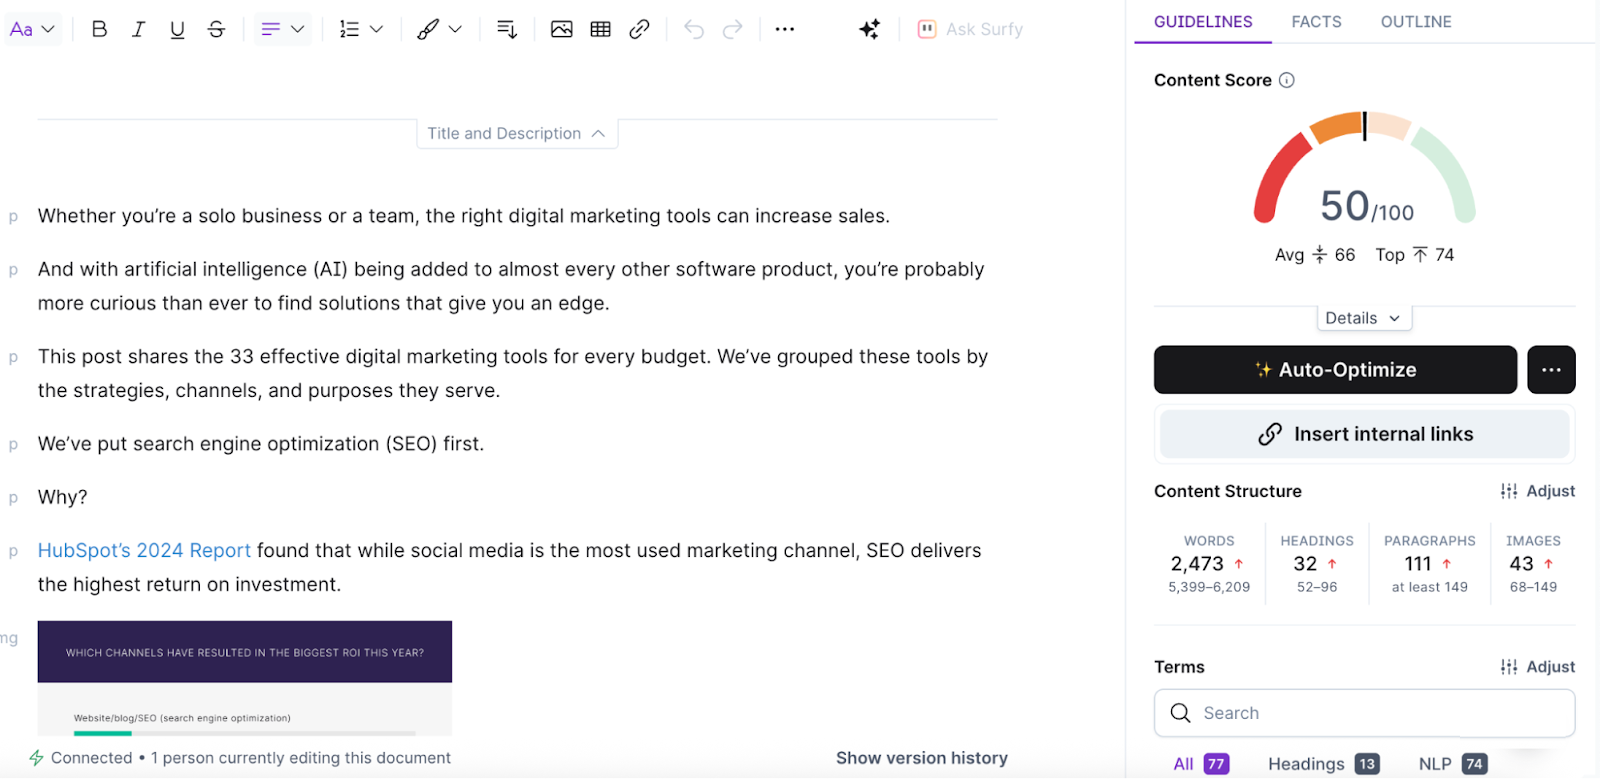Collapse Title and Description section
Viewport: 1600px width, 779px height.
point(517,133)
